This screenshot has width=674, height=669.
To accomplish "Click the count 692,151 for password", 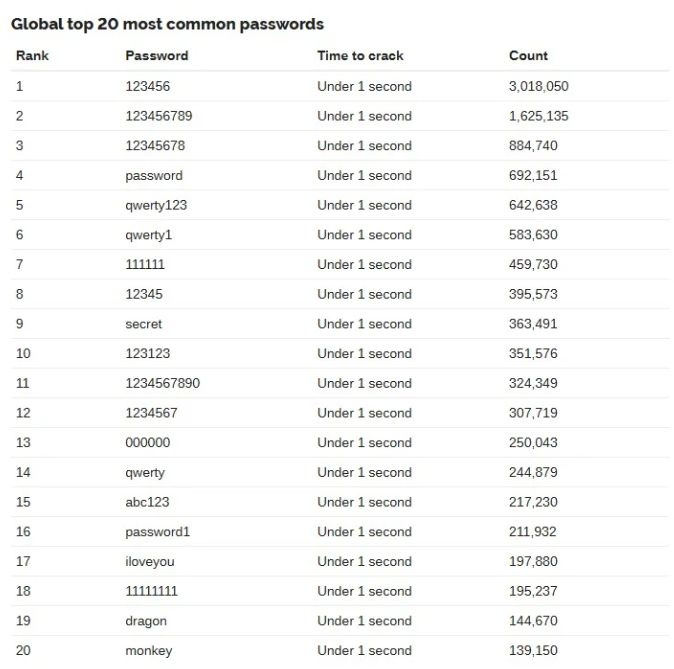I will (x=533, y=175).
